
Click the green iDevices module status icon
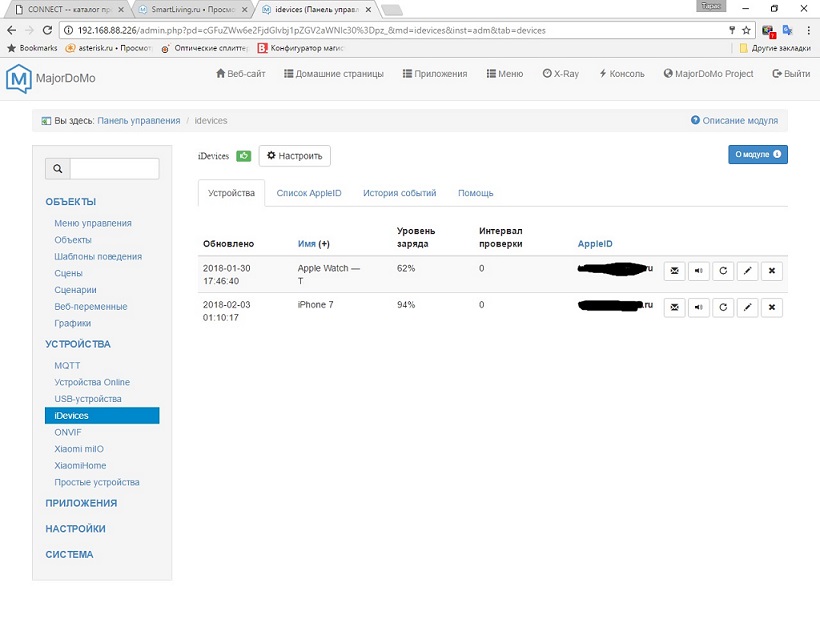pyautogui.click(x=243, y=156)
